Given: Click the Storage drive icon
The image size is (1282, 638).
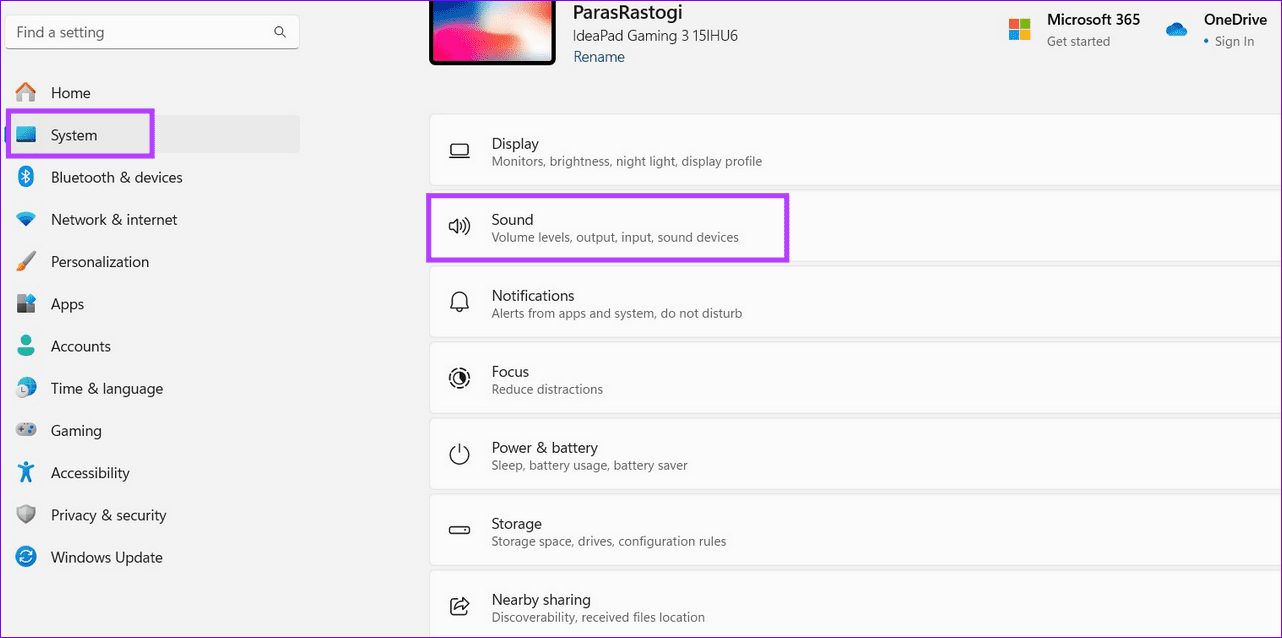Looking at the screenshot, I should pos(459,530).
